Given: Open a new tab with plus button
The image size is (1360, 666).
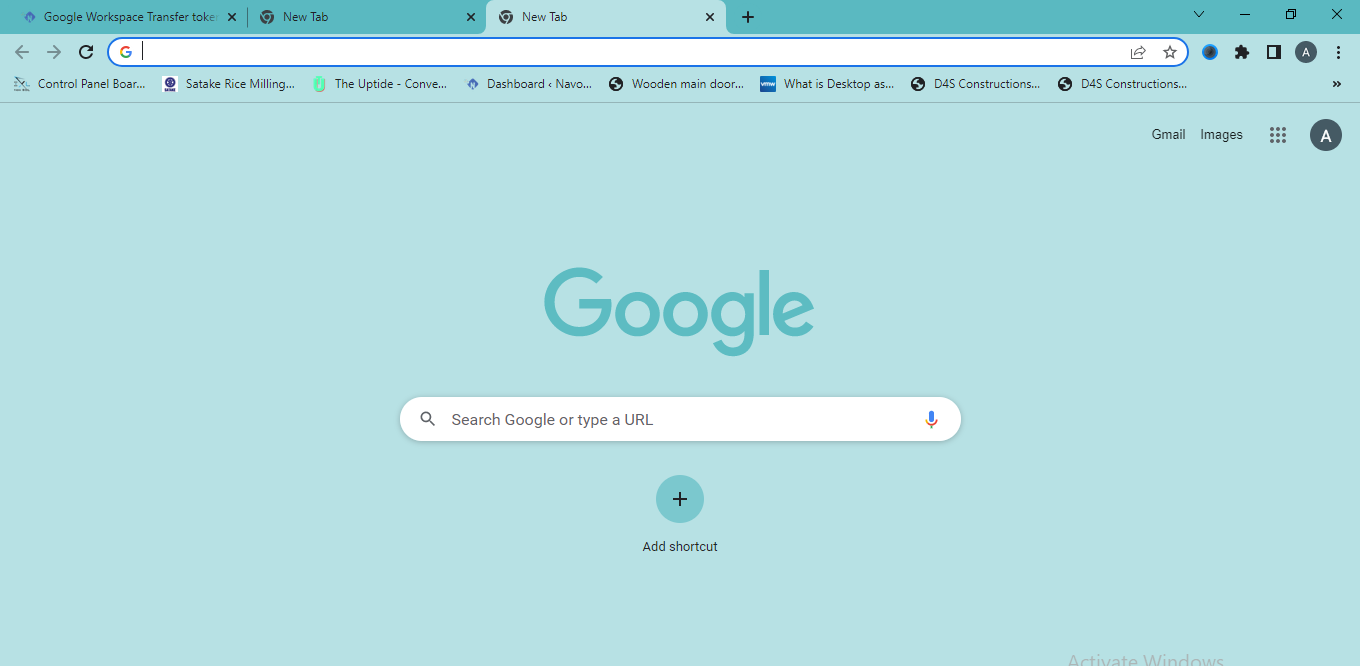Looking at the screenshot, I should (748, 17).
